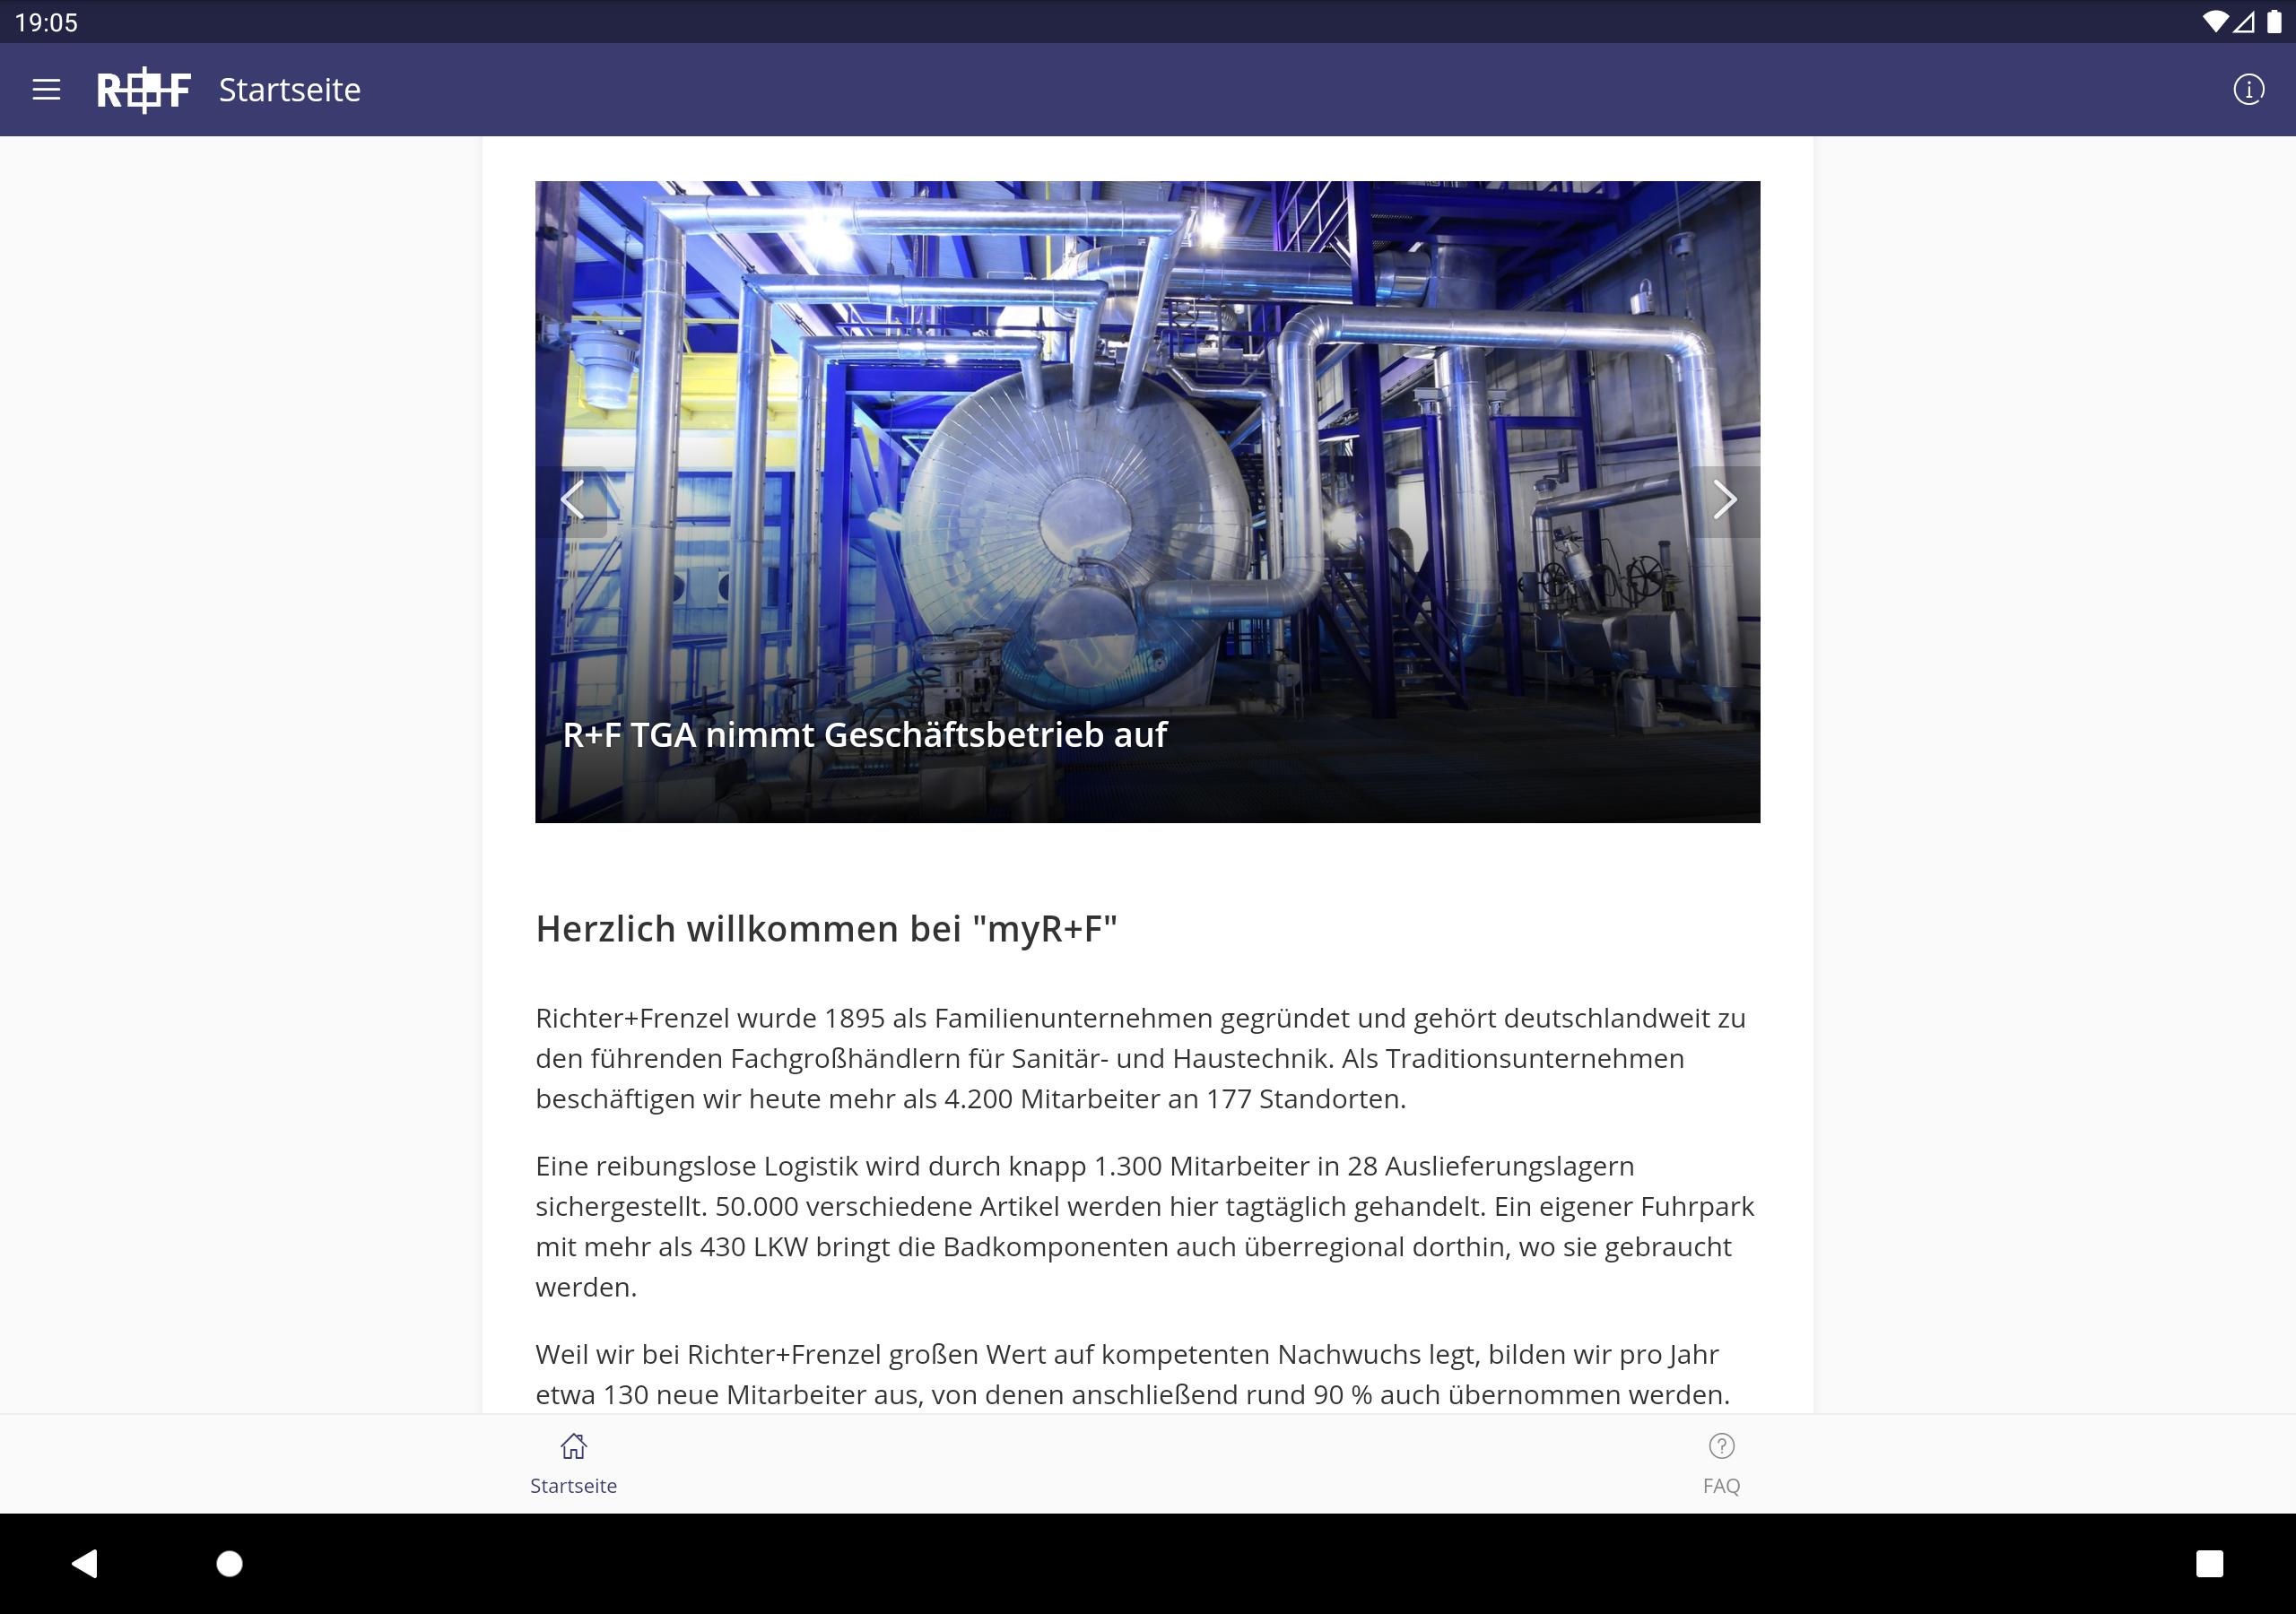Click the Startseite title in header

(x=290, y=90)
